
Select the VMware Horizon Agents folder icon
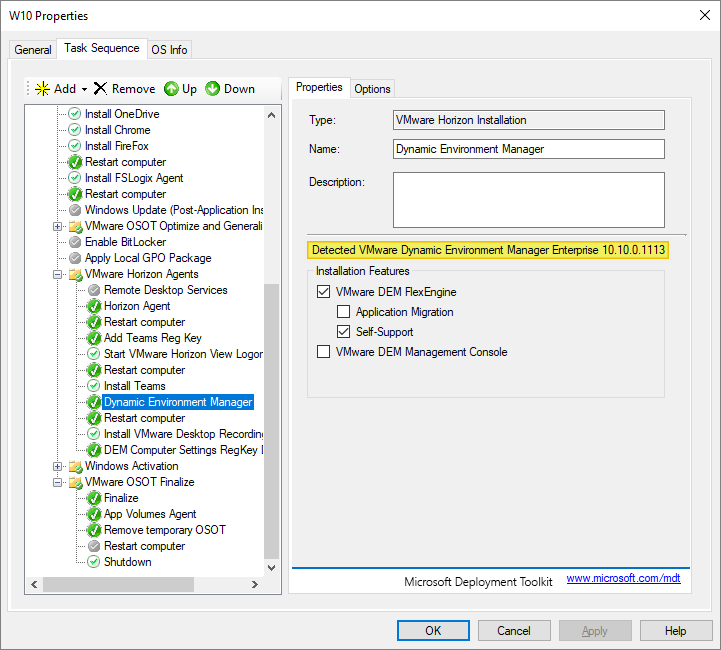75,274
